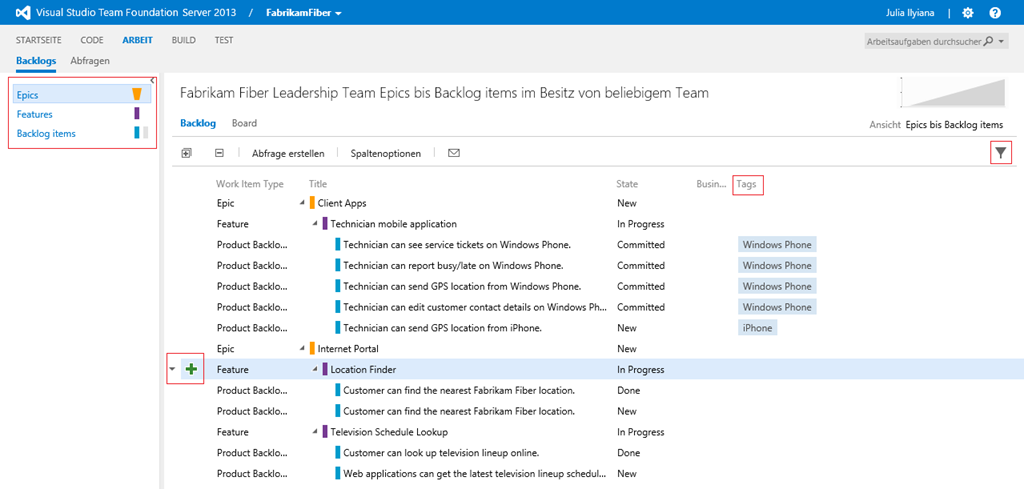
Task: Click the iPhone tag chip
Action: click(757, 328)
